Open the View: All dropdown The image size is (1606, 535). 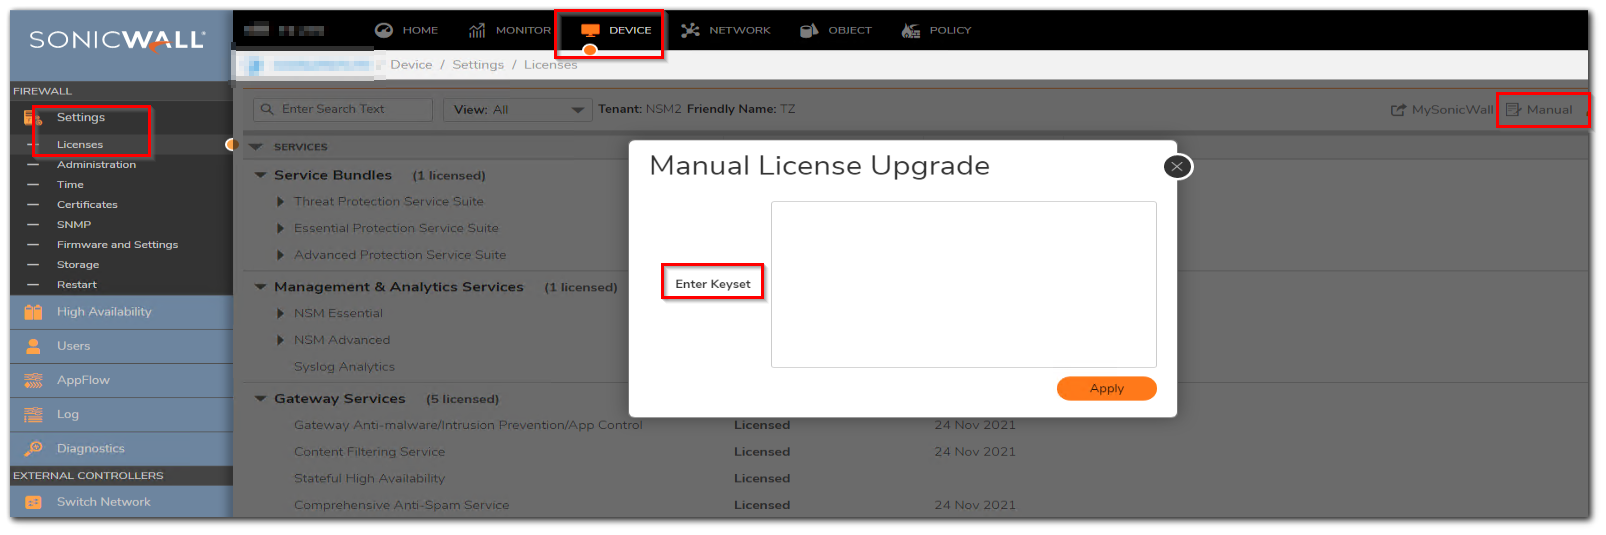pos(516,110)
